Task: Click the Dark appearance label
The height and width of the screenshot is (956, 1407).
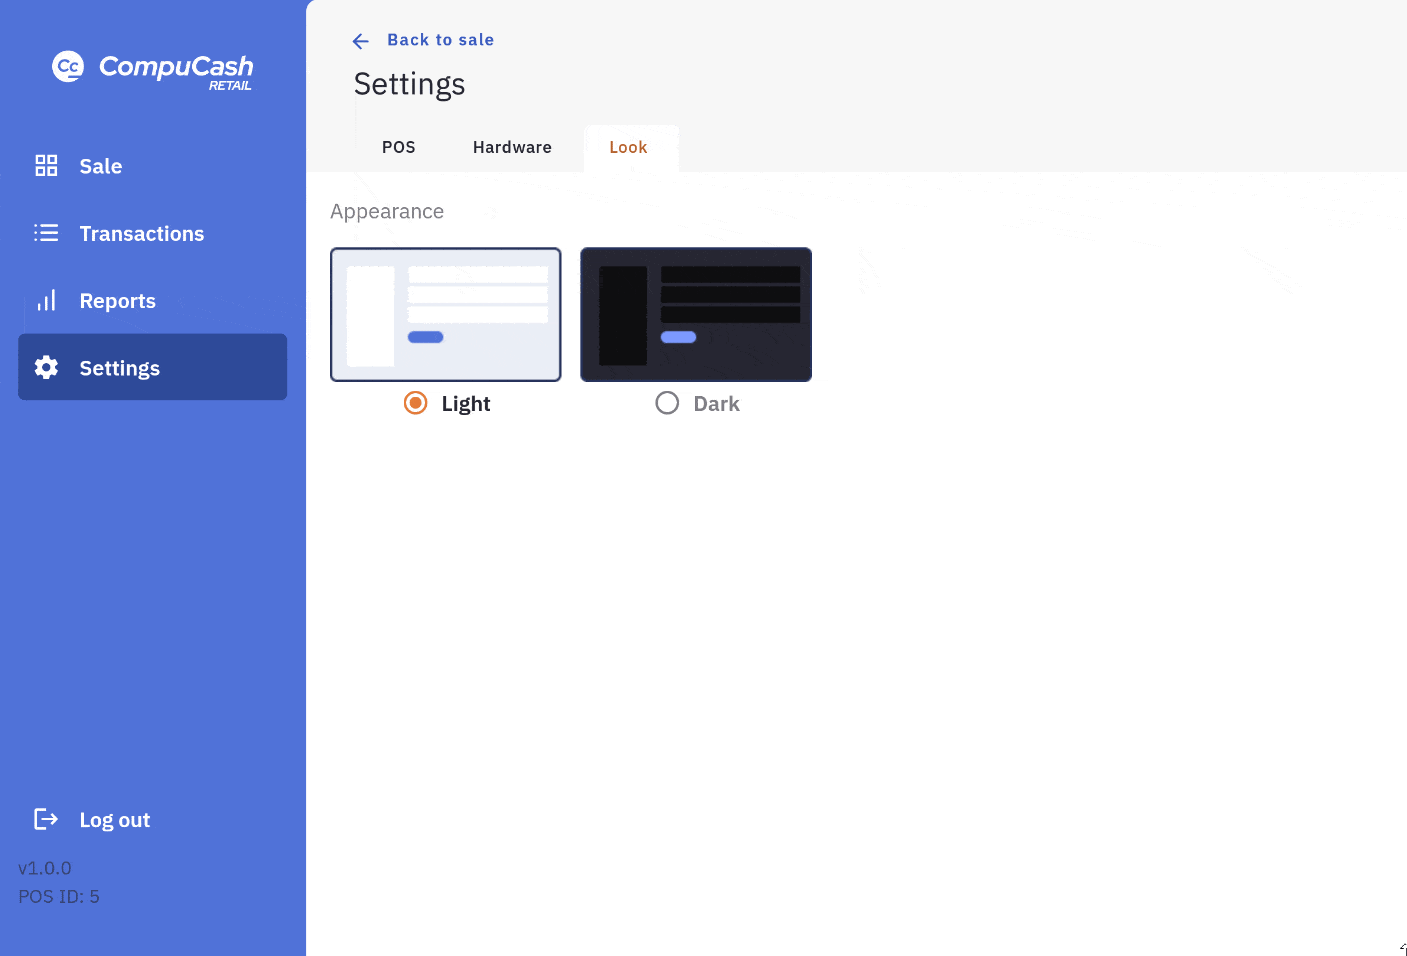Action: [x=716, y=404]
